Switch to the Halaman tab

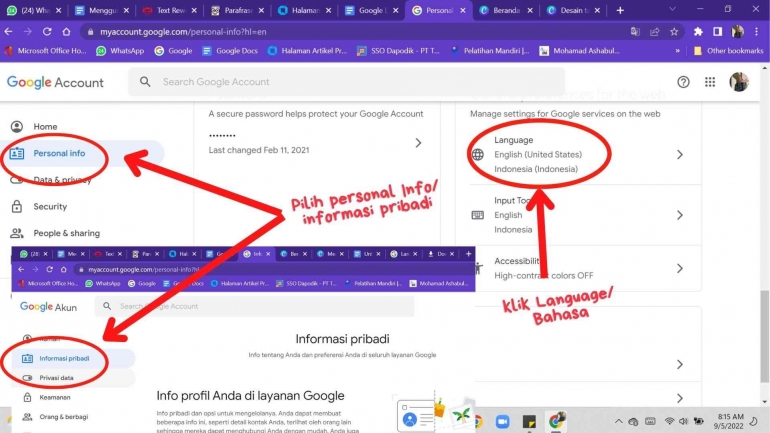pos(304,10)
